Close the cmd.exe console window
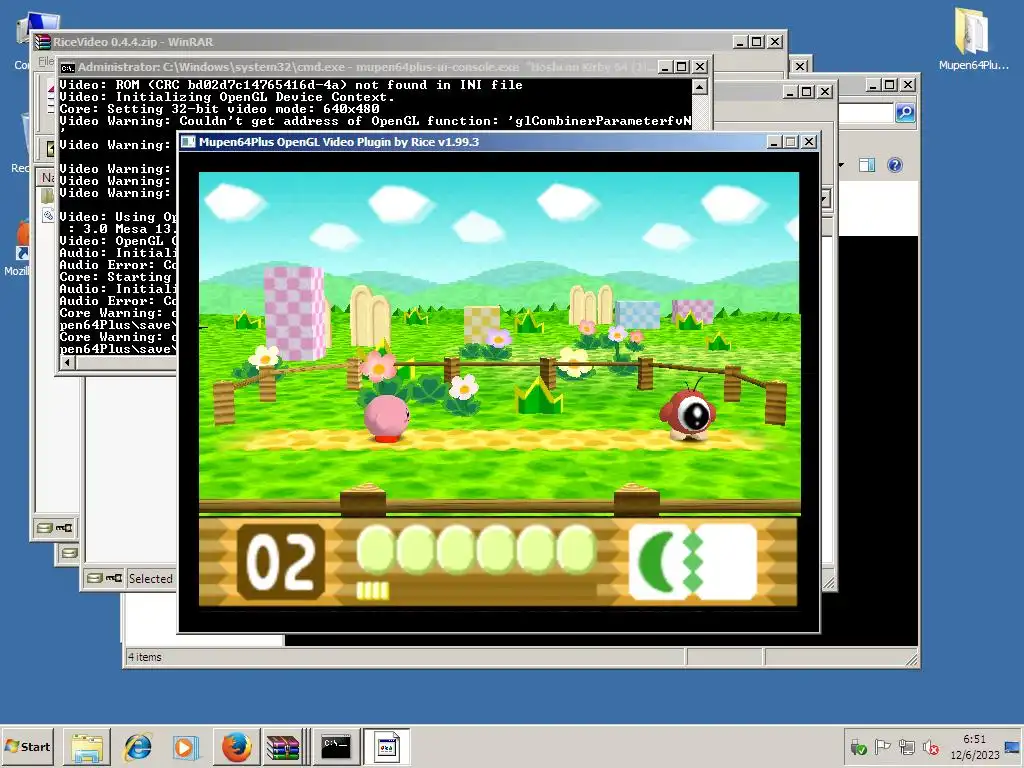This screenshot has width=1024, height=768. (x=699, y=67)
